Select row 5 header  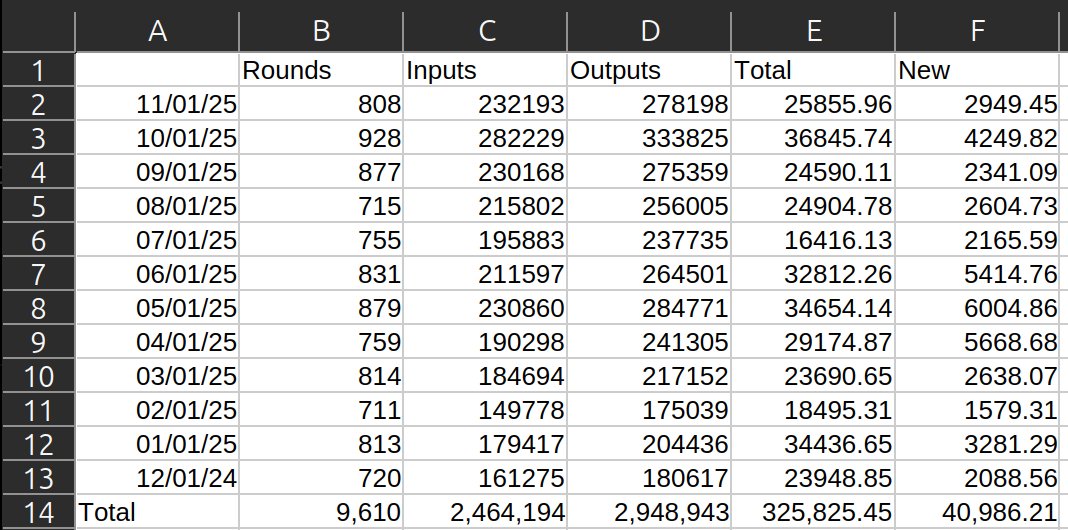point(38,206)
